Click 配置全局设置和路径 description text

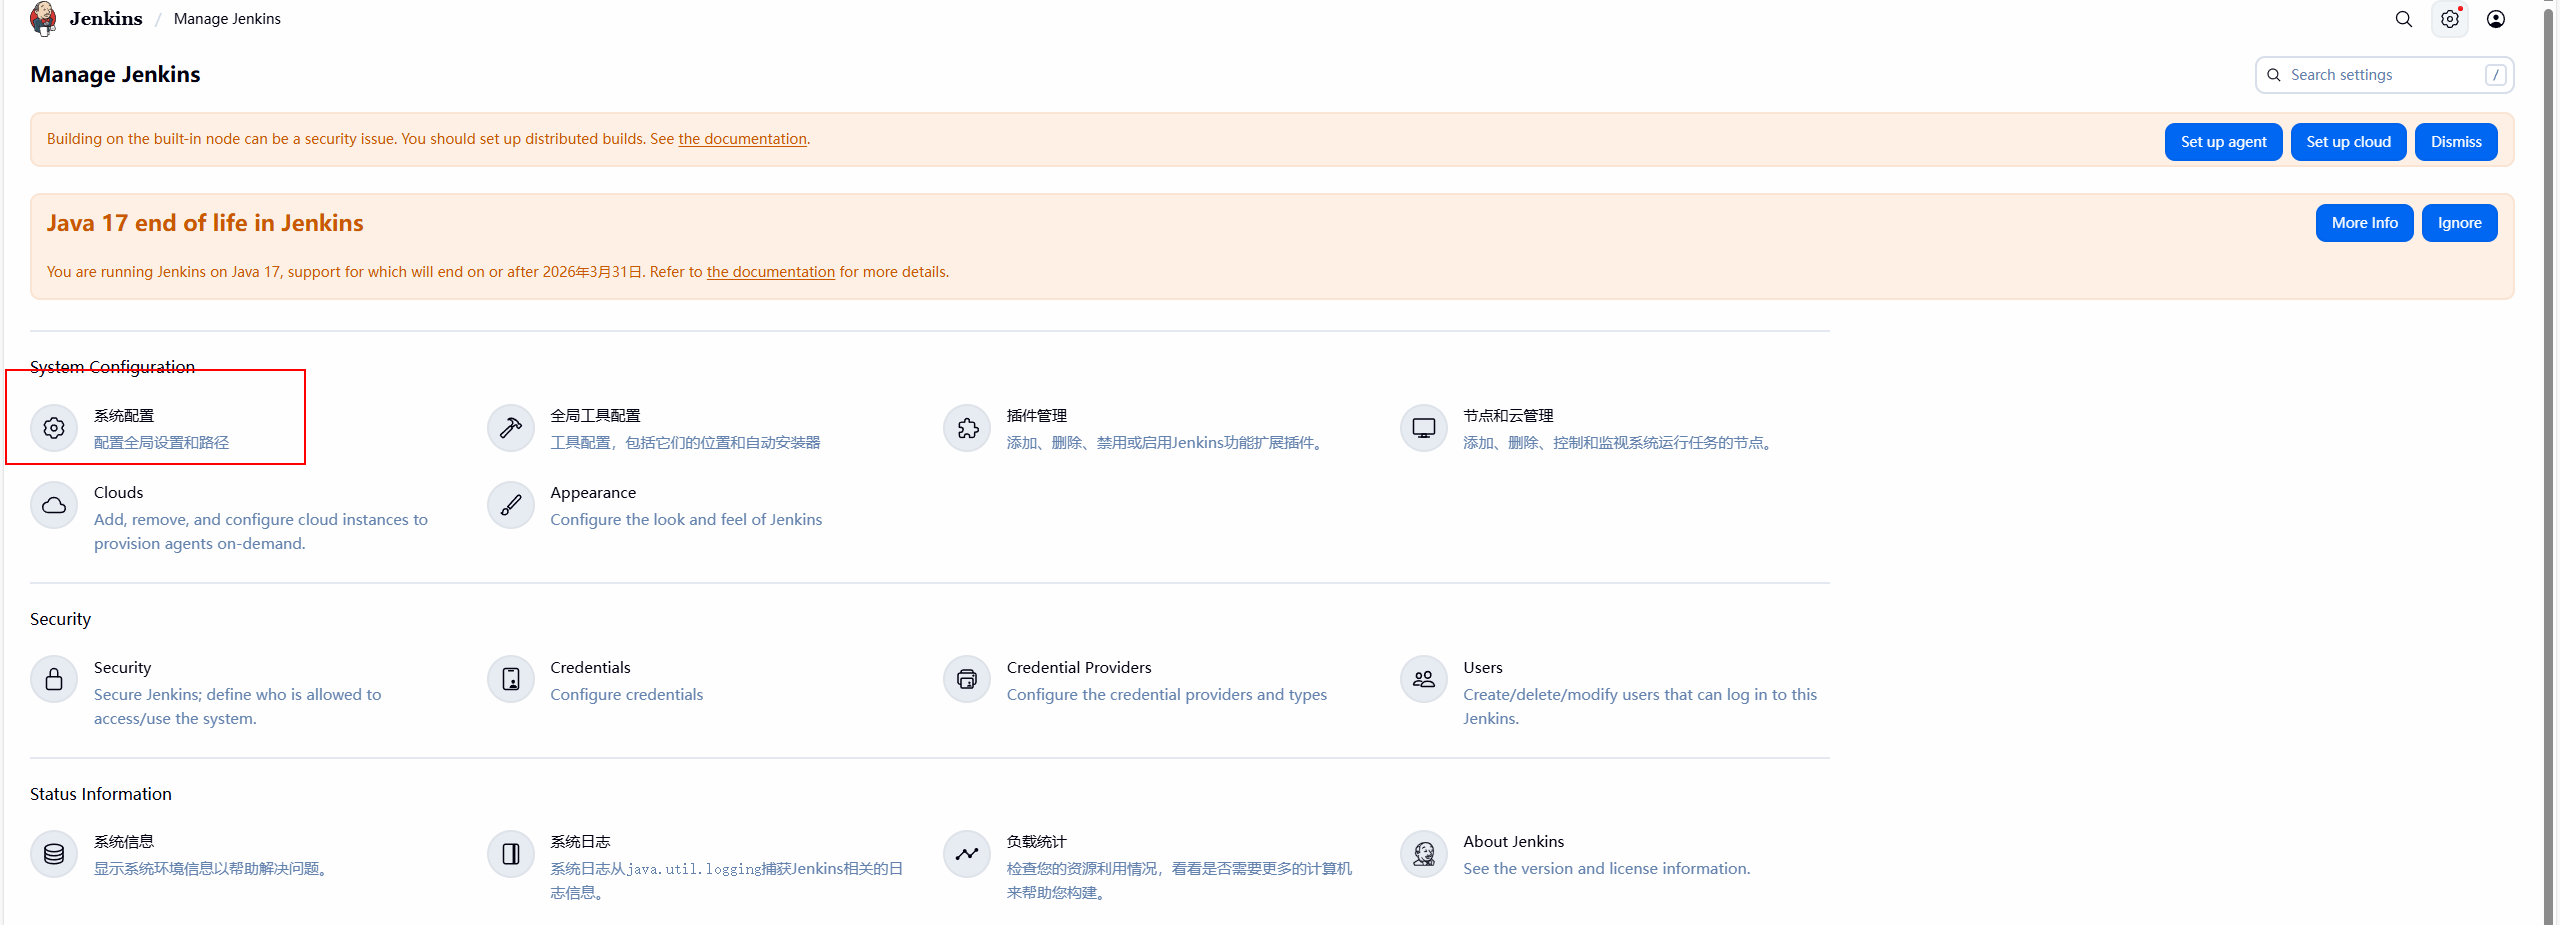click(x=161, y=442)
